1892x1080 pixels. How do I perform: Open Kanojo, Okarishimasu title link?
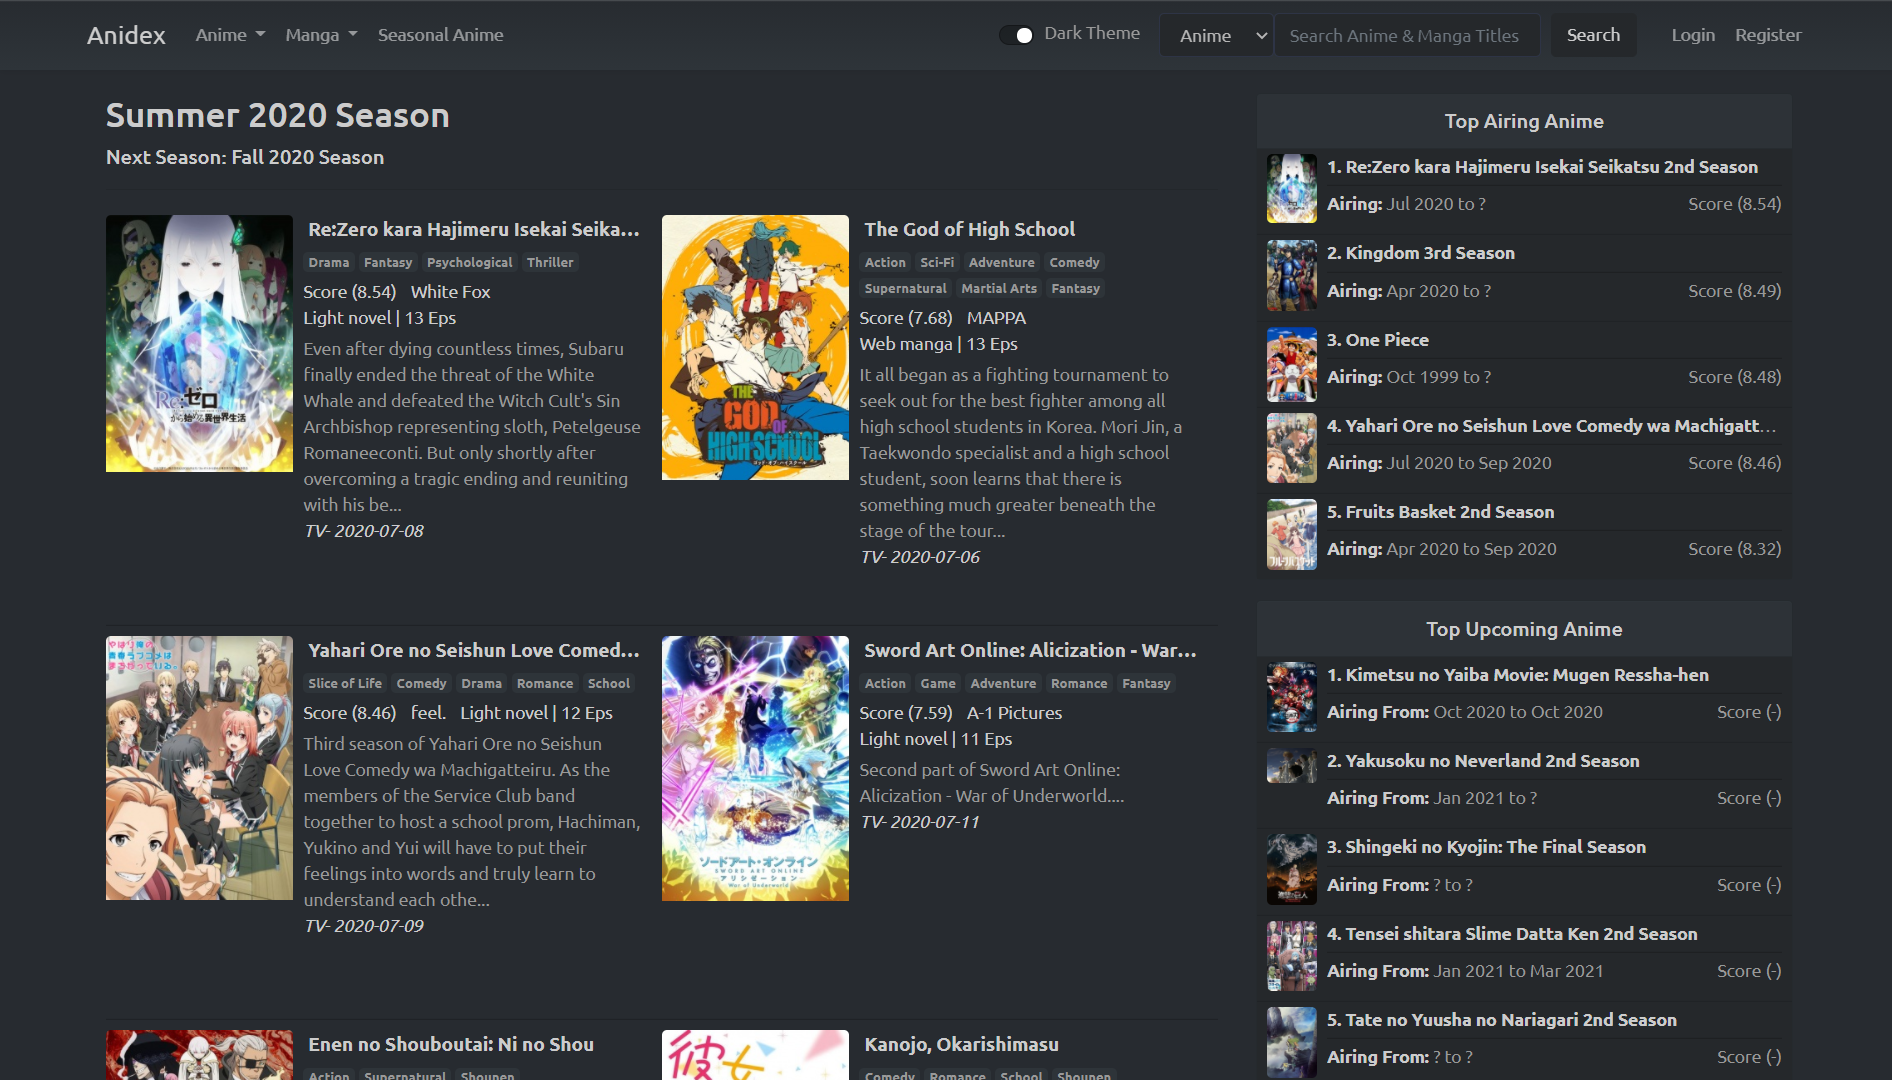[x=961, y=1044]
